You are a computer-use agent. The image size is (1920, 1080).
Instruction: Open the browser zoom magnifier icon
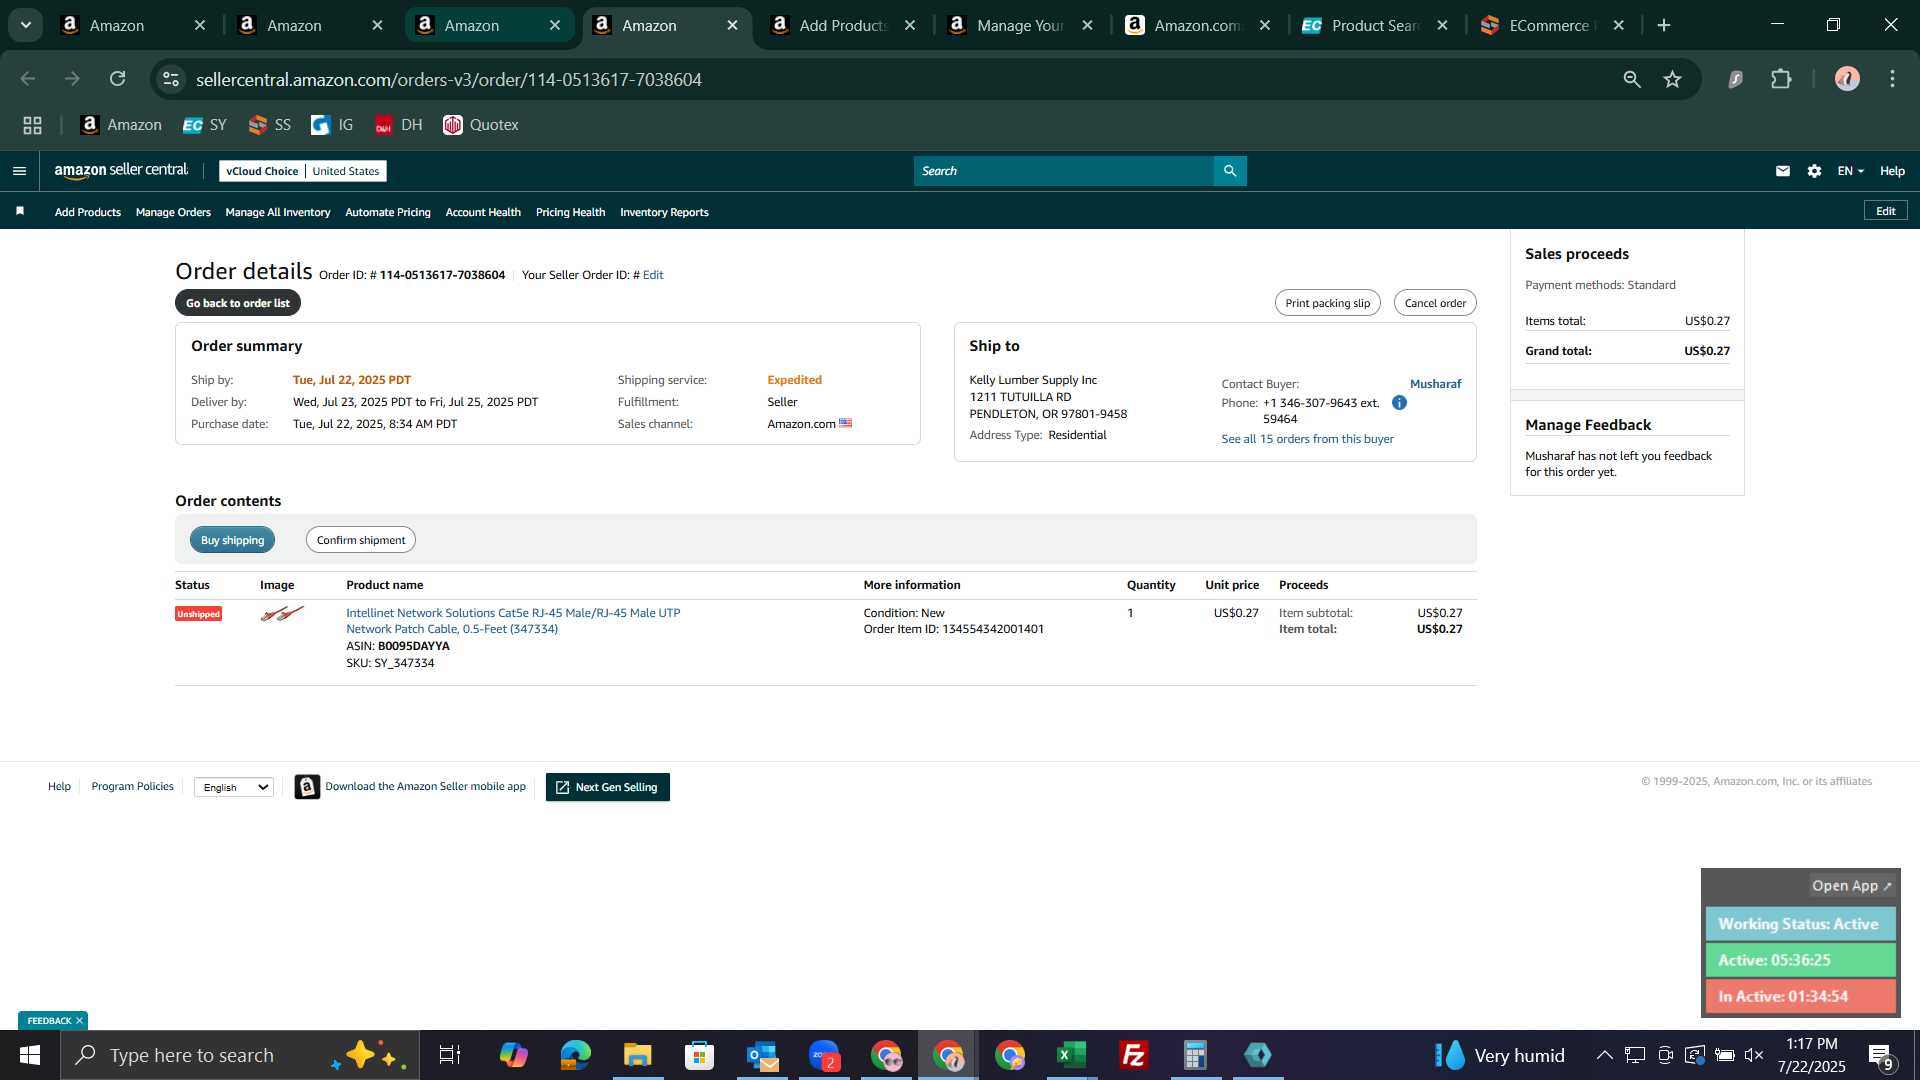coord(1632,79)
